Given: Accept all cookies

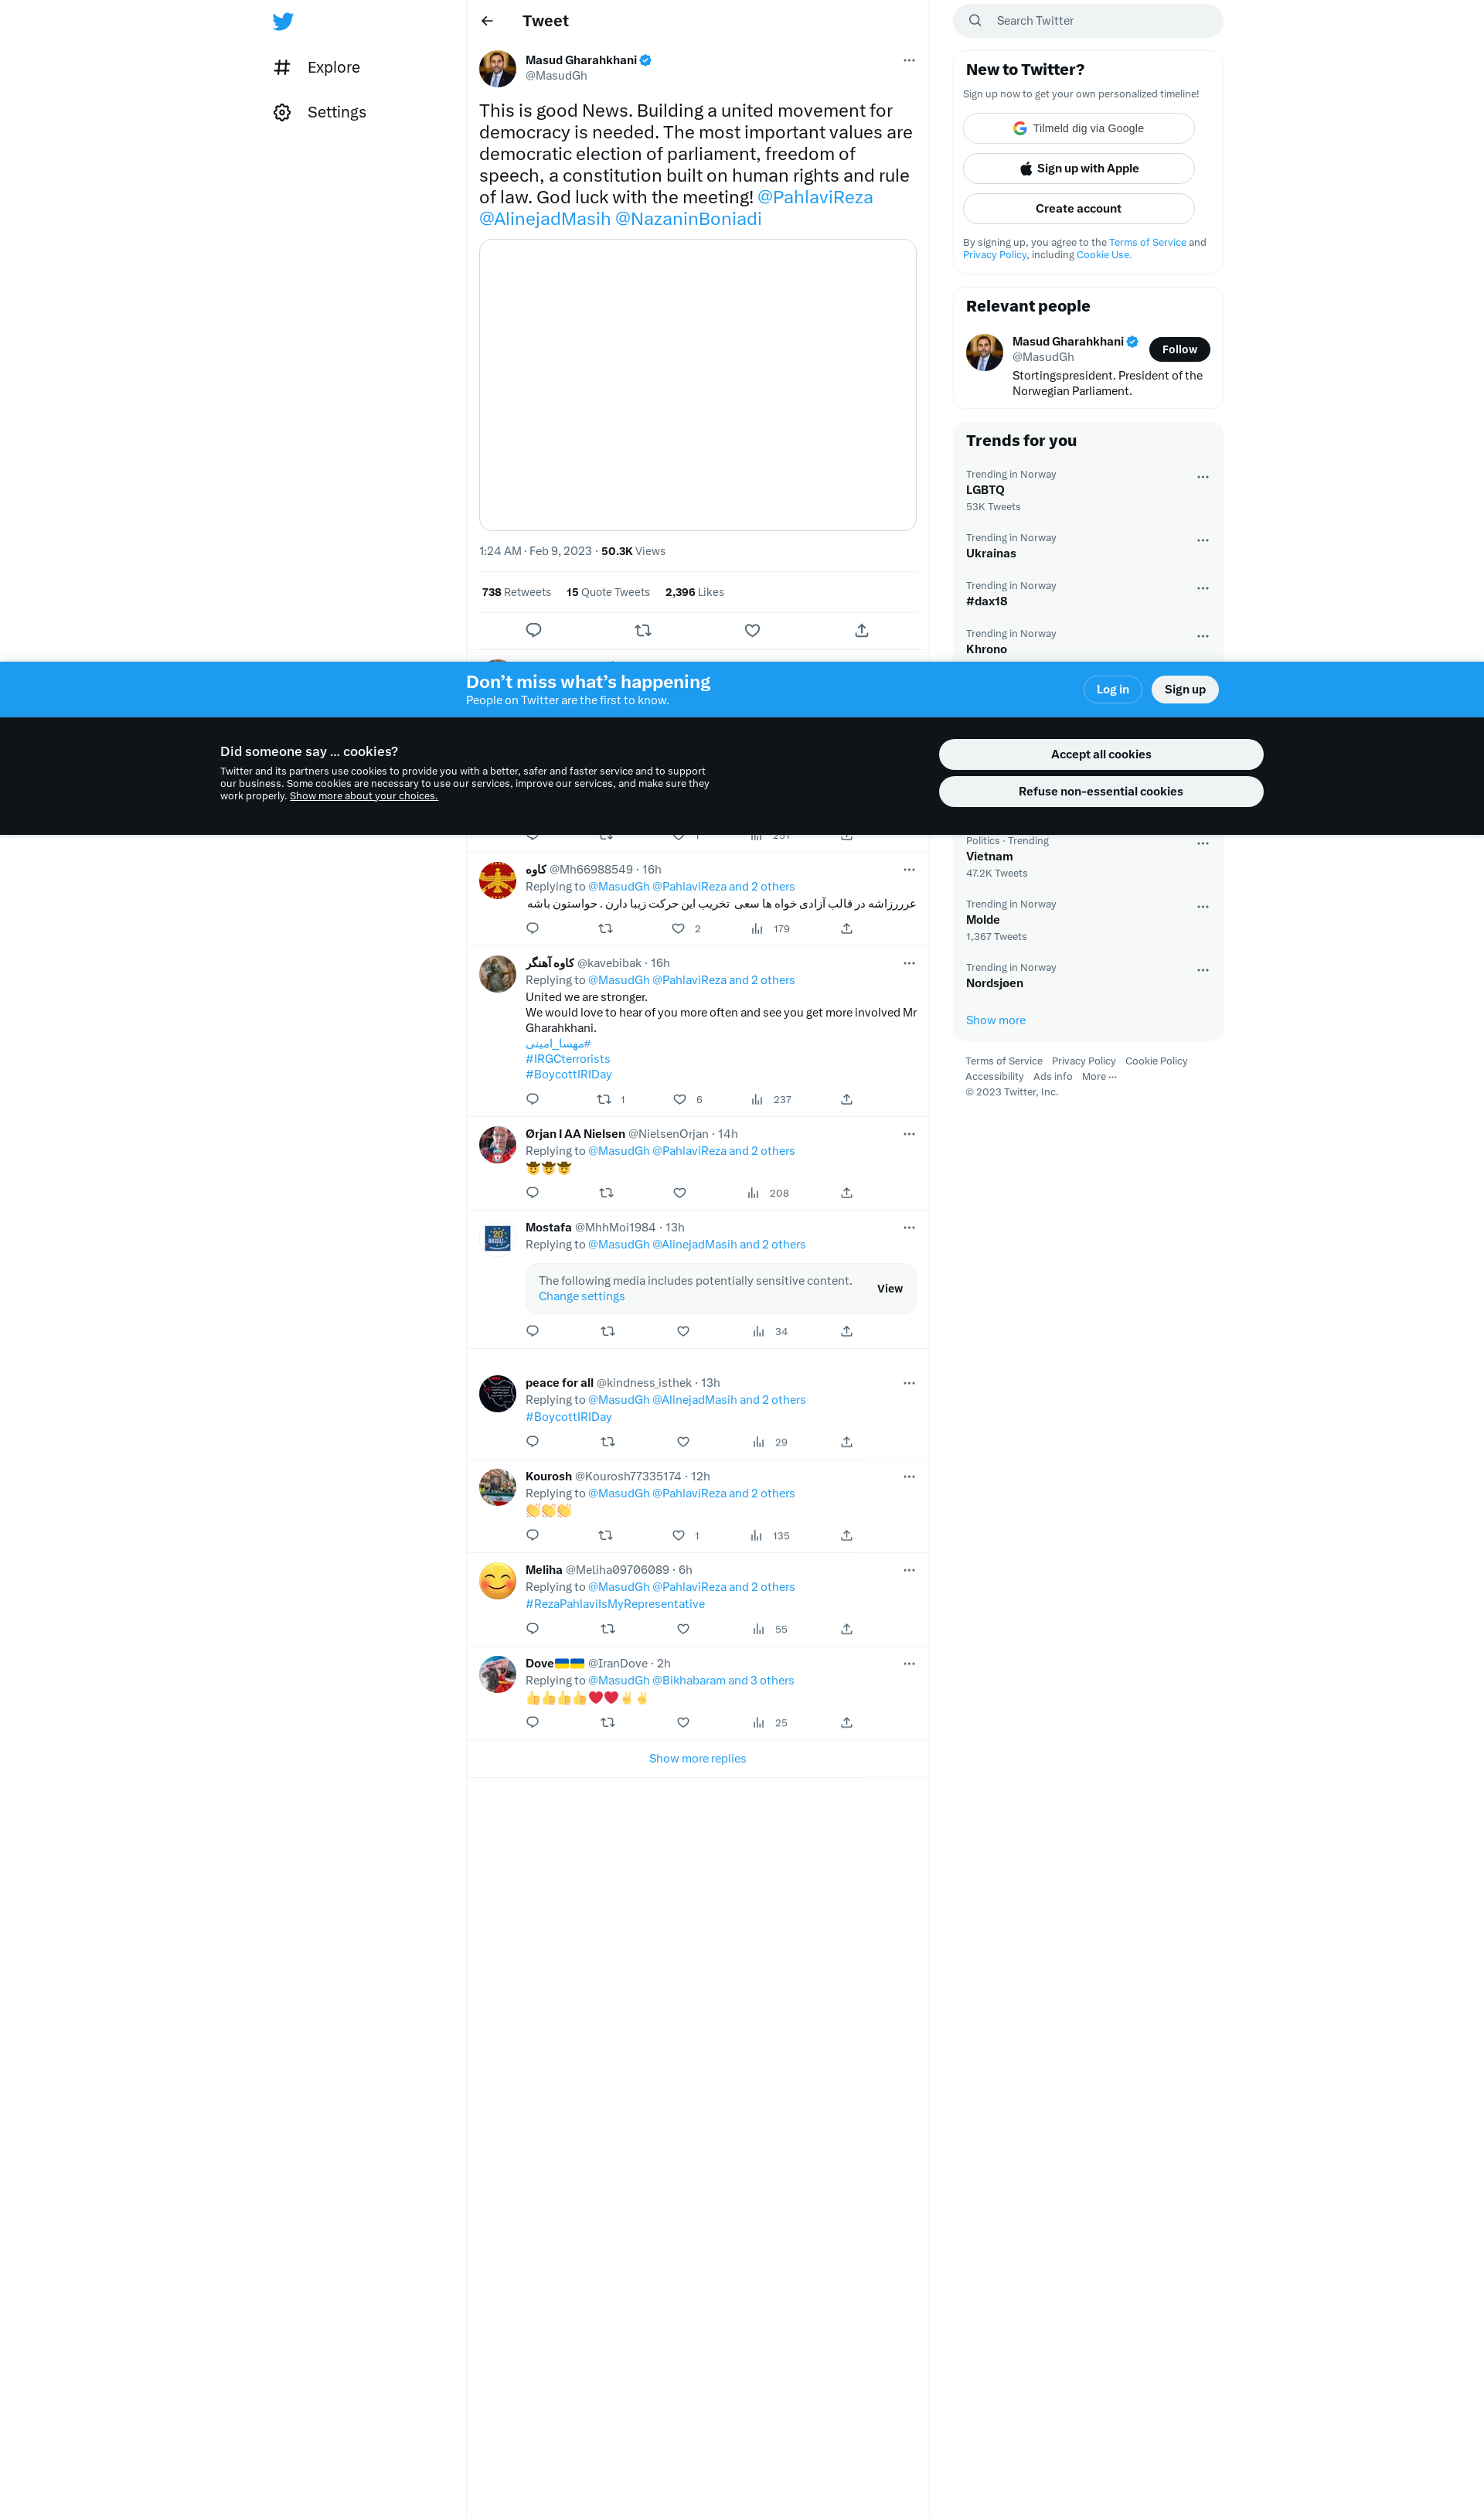Looking at the screenshot, I should (x=1100, y=754).
